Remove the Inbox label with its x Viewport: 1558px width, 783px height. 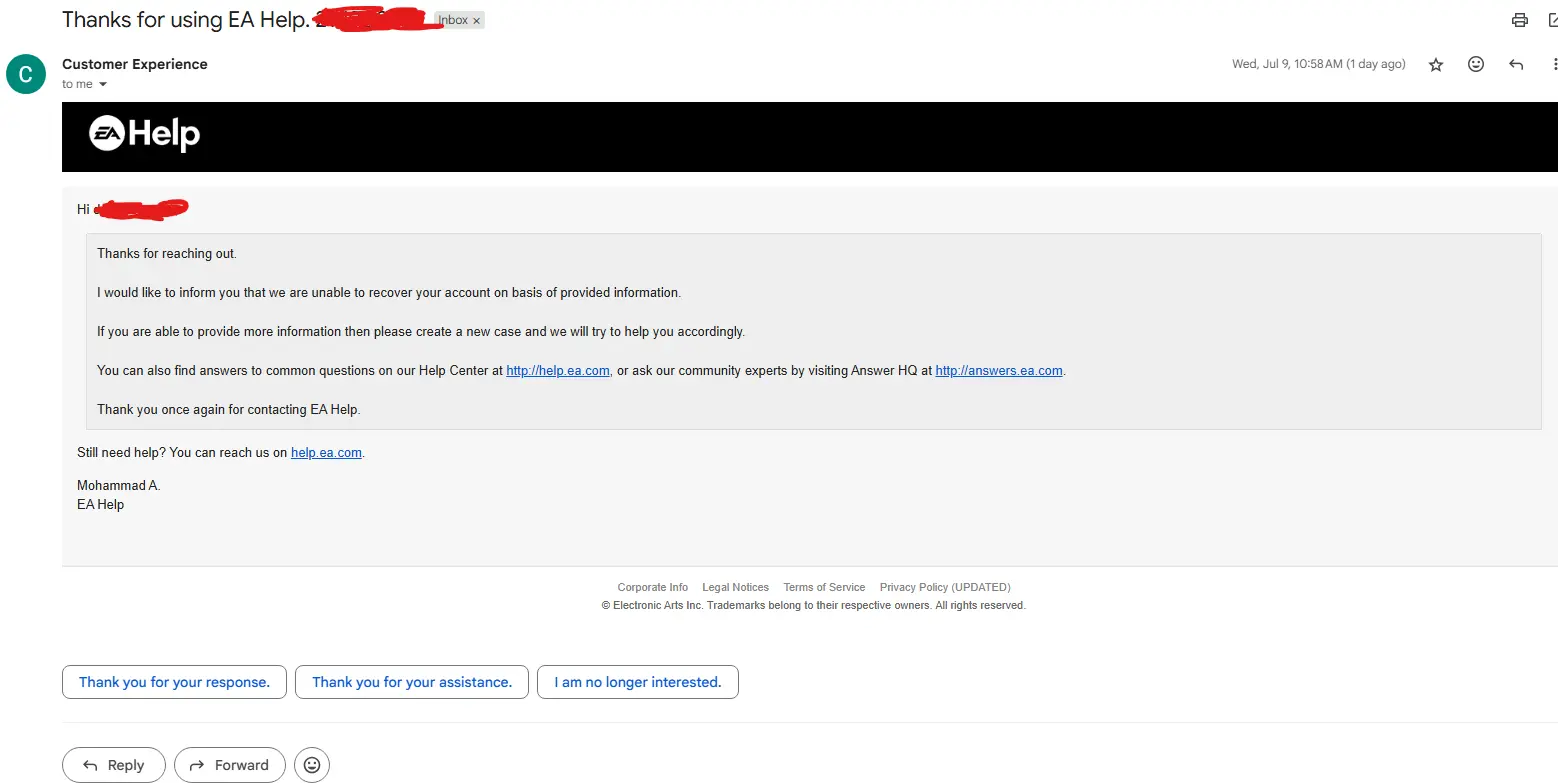[477, 20]
